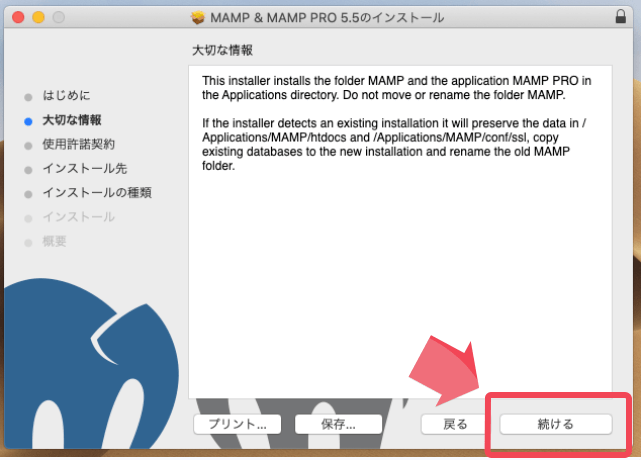The height and width of the screenshot is (460, 641).
Task: Click the paragraph about existing installation
Action: click(394, 144)
